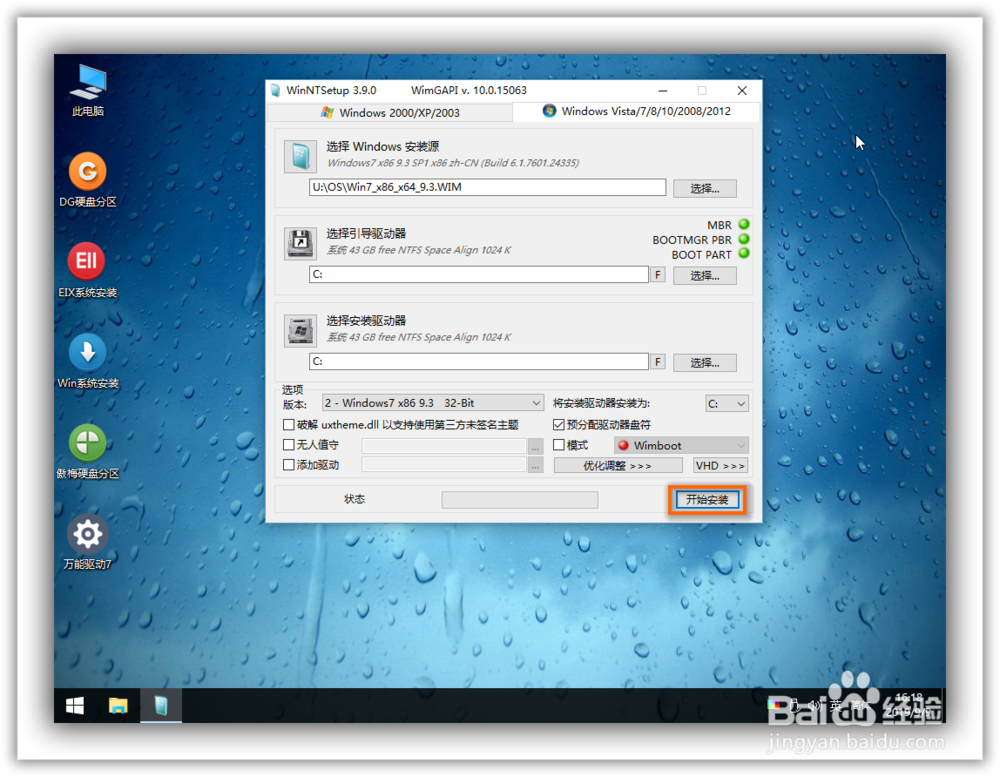This screenshot has width=1000, height=777.
Task: Open 傲梅硬盘分区 partition tool icon
Action: (x=88, y=451)
